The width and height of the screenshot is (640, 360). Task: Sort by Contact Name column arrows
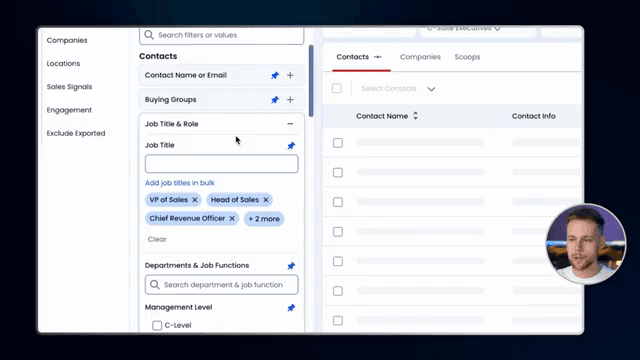pos(416,116)
